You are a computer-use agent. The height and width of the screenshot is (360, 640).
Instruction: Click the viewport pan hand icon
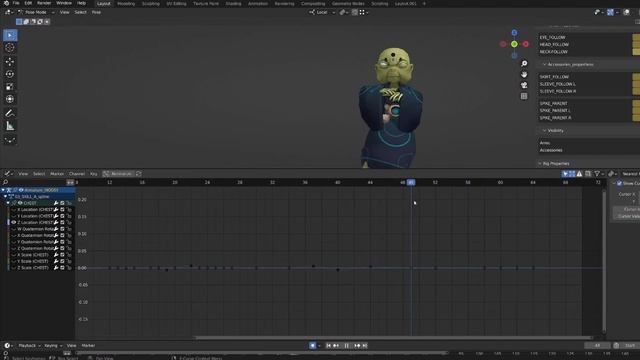click(524, 74)
